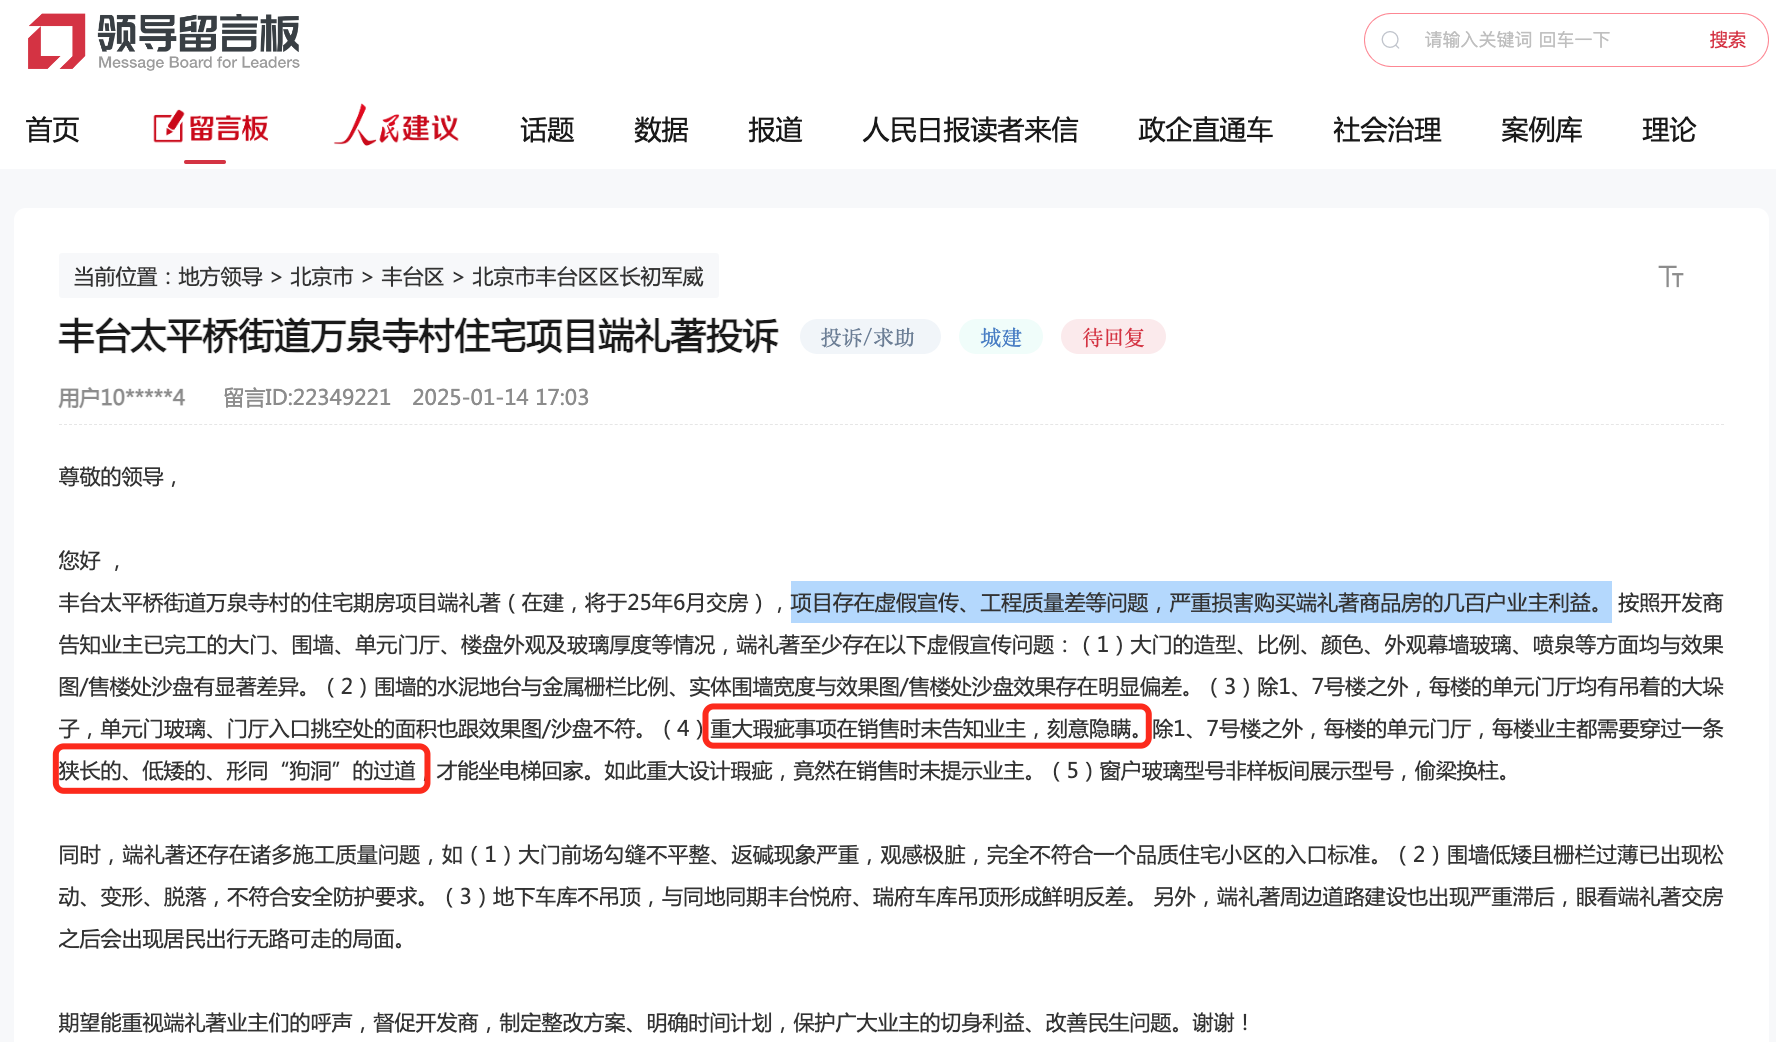Open the 理论 menu item
Viewport: 1776px width, 1042px height.
click(1669, 130)
